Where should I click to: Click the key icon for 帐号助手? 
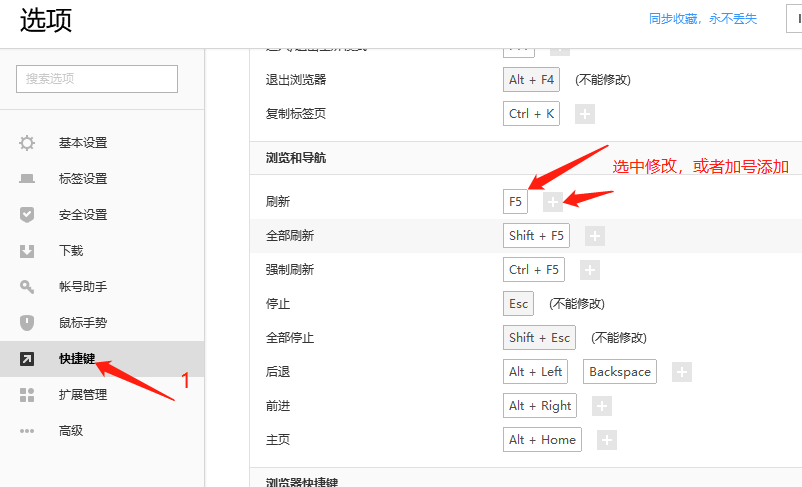pyautogui.click(x=27, y=287)
